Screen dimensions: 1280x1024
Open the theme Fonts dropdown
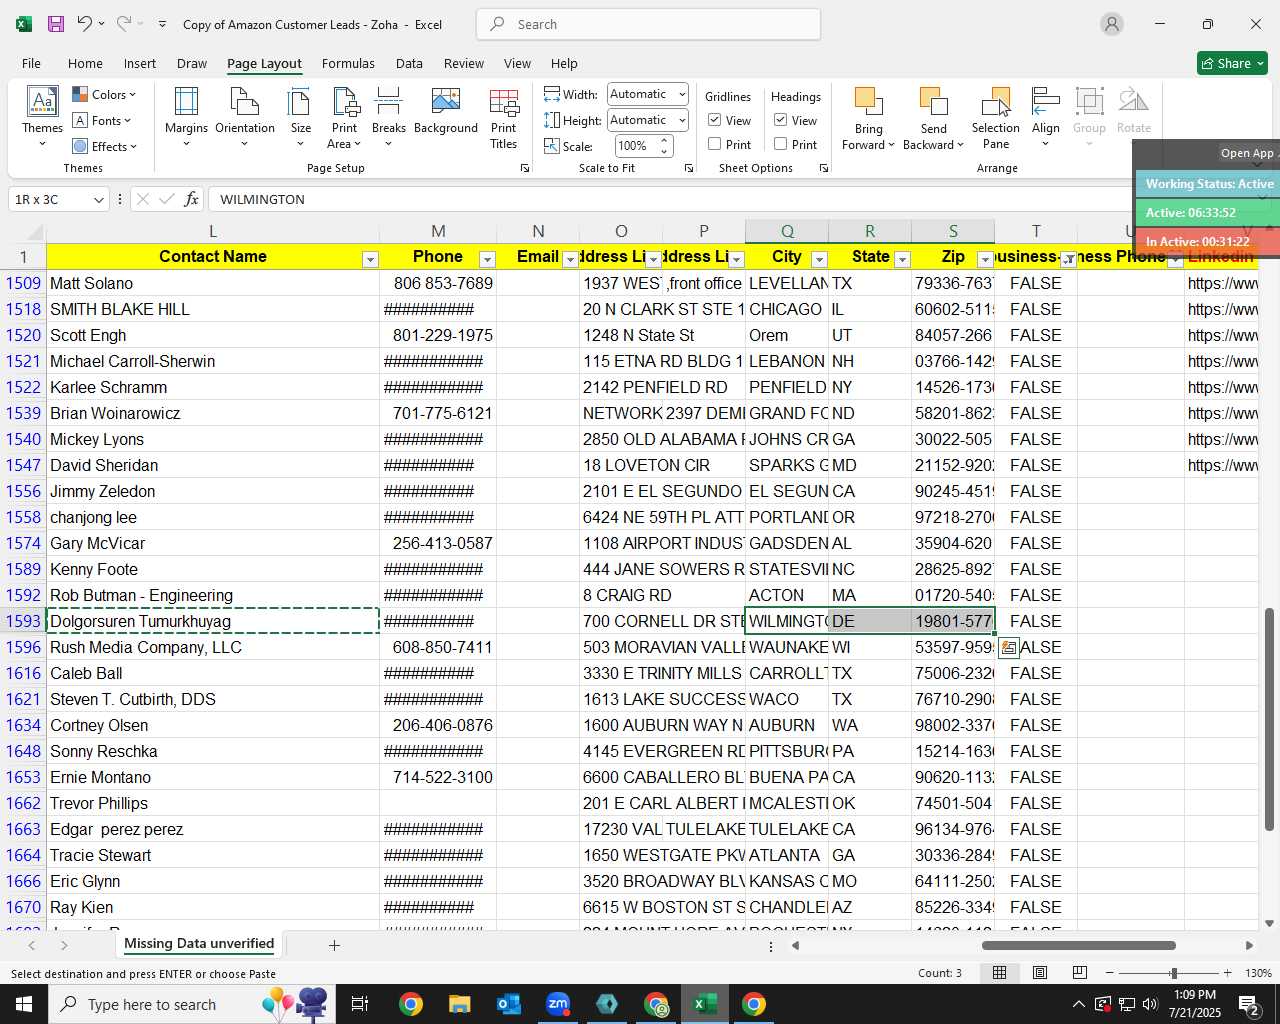[x=102, y=121]
